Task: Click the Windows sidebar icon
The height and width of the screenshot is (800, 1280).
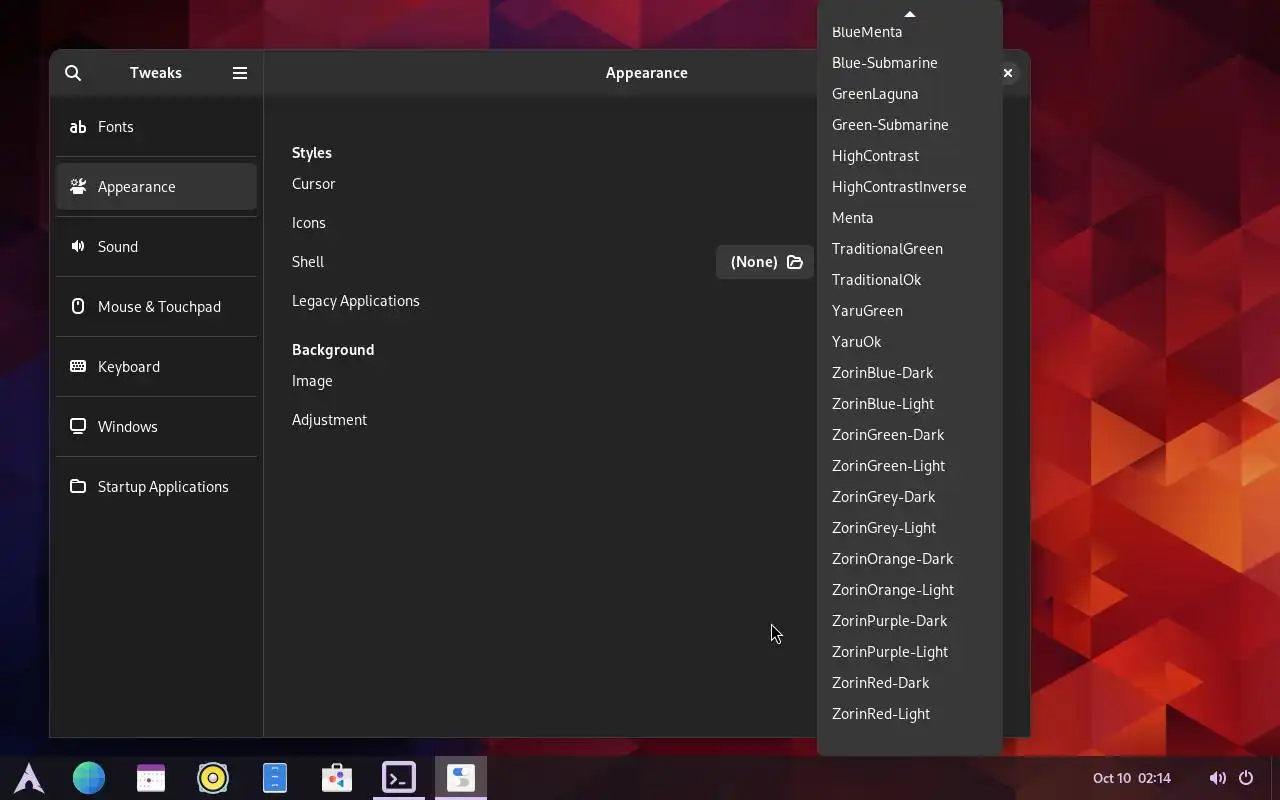Action: (78, 427)
